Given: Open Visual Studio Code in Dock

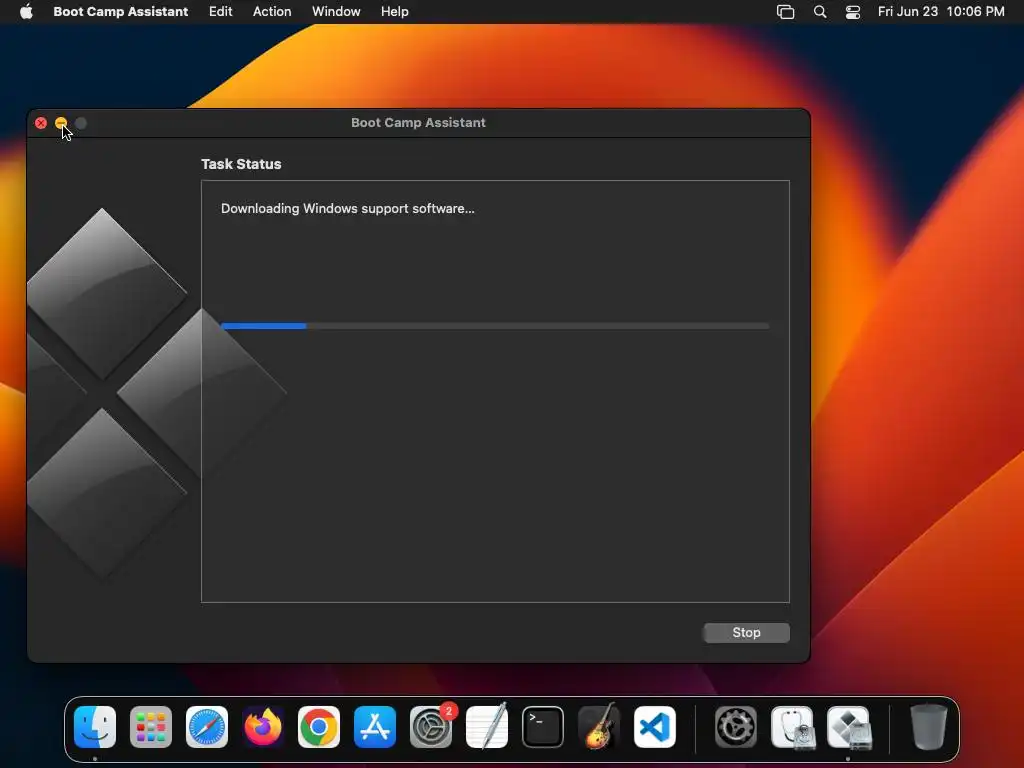Looking at the screenshot, I should point(655,727).
